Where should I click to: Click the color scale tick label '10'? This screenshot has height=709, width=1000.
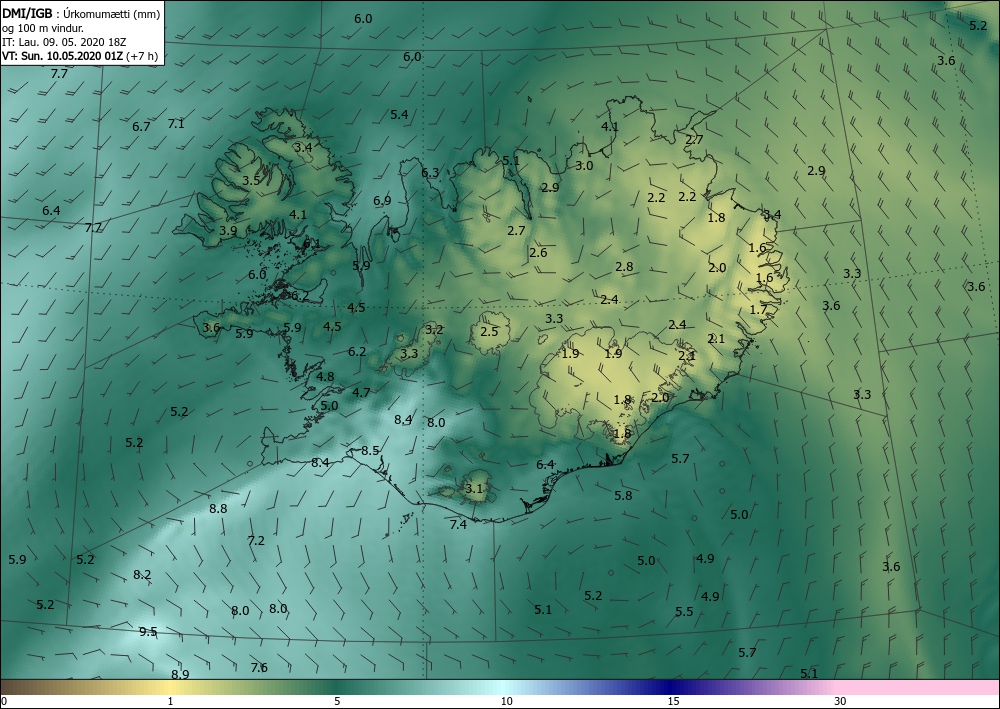[x=506, y=701]
